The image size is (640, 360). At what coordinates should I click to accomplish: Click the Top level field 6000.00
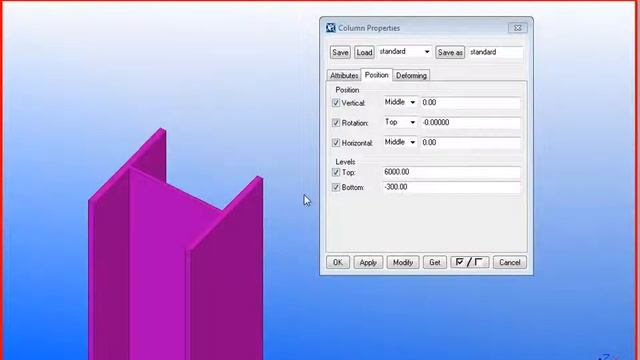451,172
